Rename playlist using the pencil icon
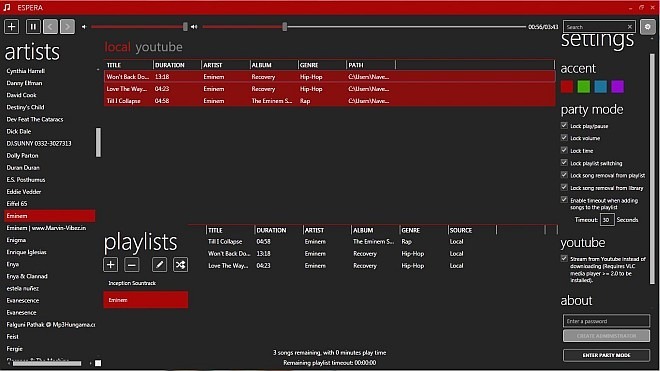Screen dimensions: 660x371 [159, 264]
